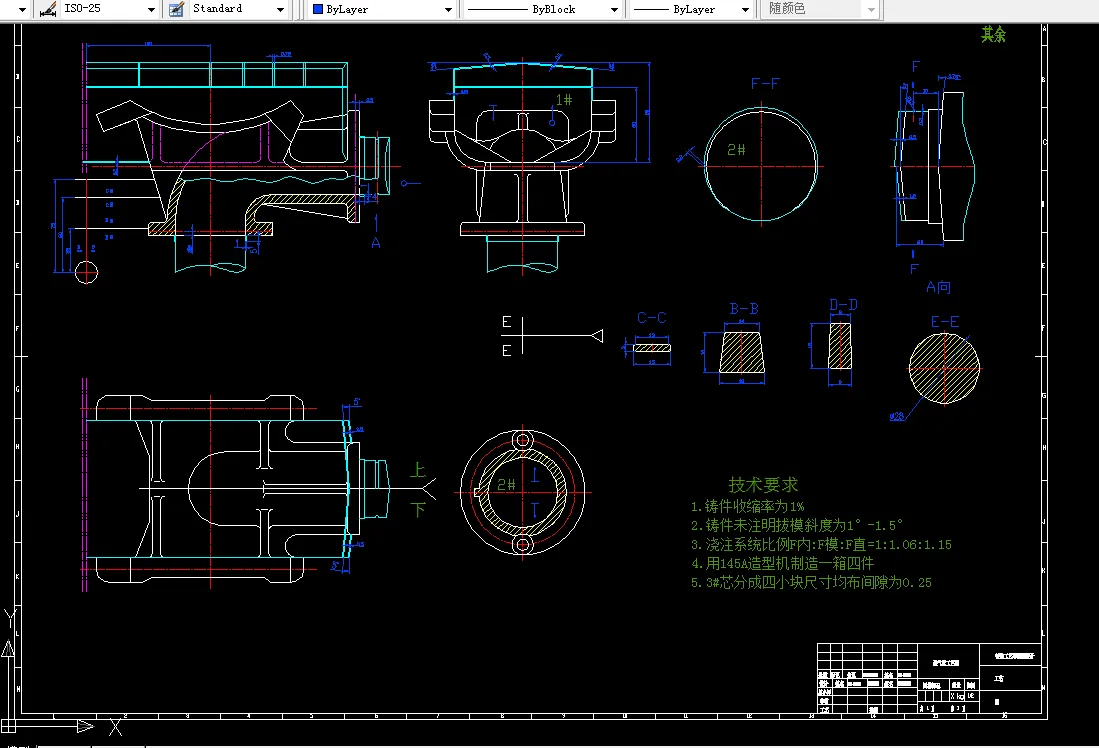This screenshot has height=748, width=1099.
Task: Open the Standard table style dropdown
Action: point(280,9)
